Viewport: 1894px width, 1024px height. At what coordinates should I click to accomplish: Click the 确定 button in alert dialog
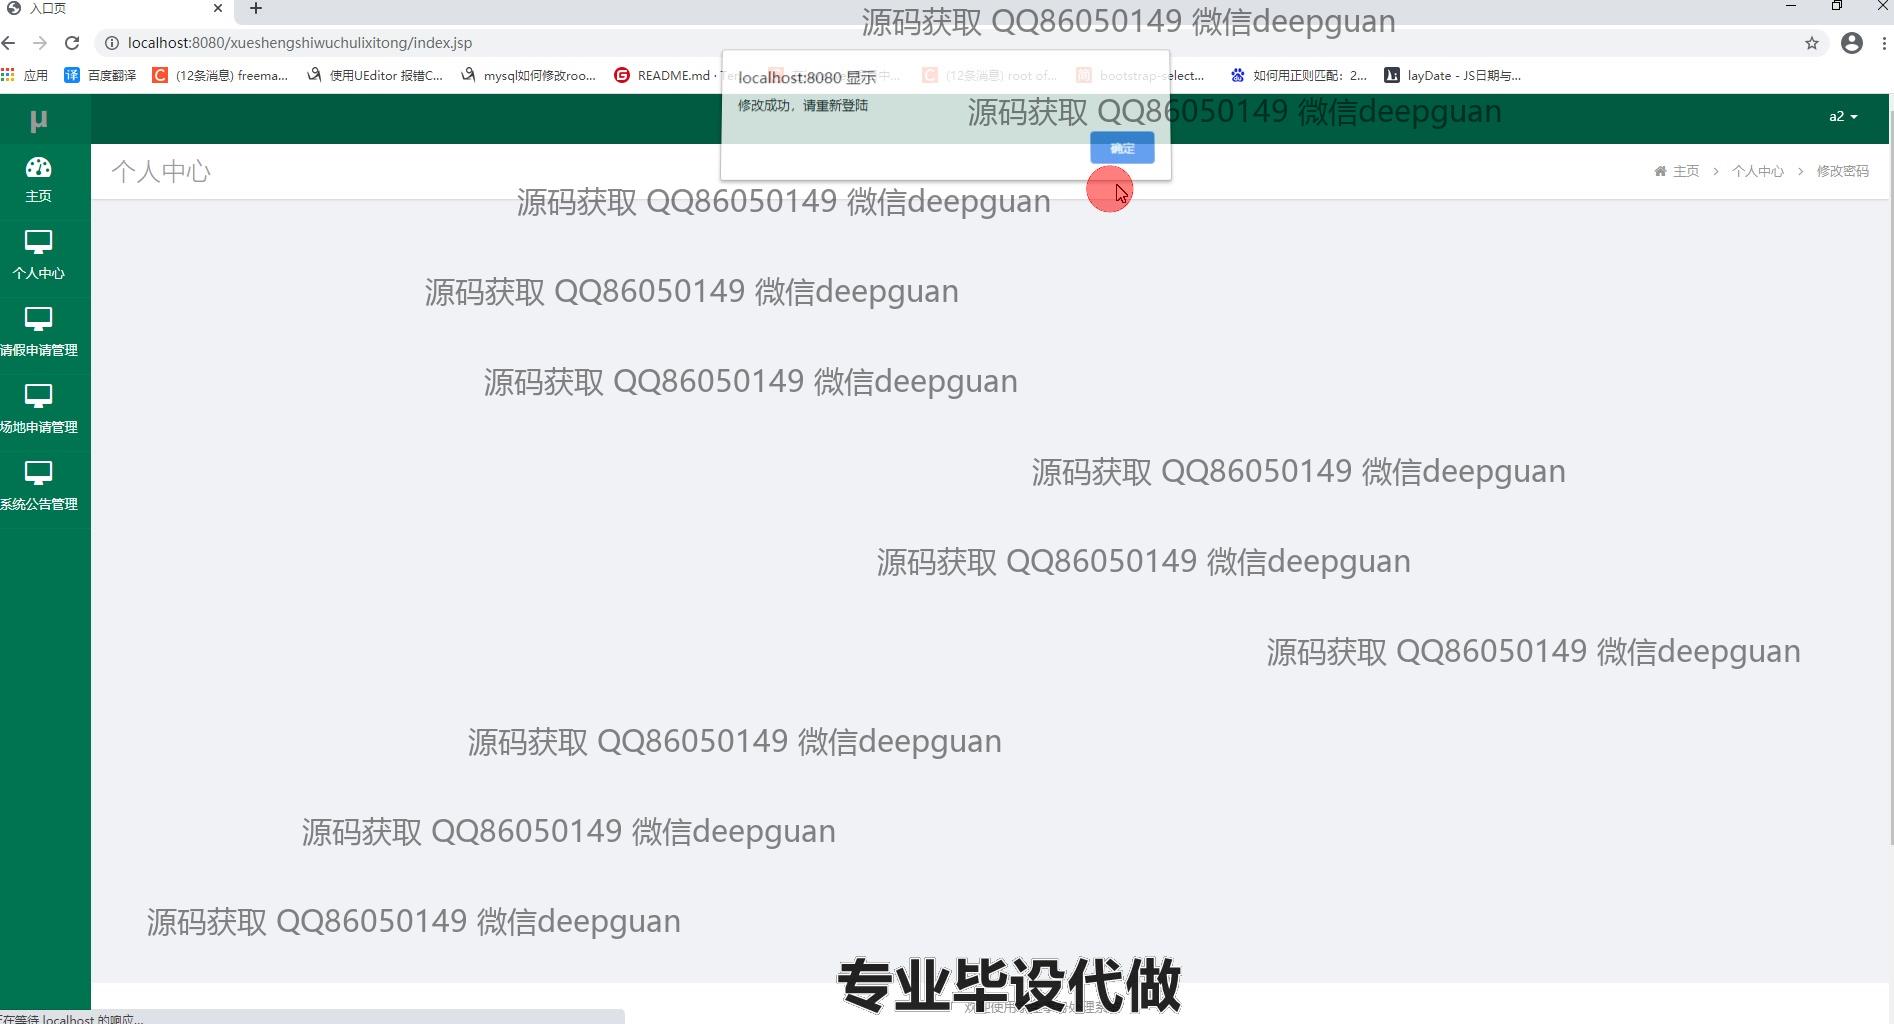pyautogui.click(x=1121, y=148)
